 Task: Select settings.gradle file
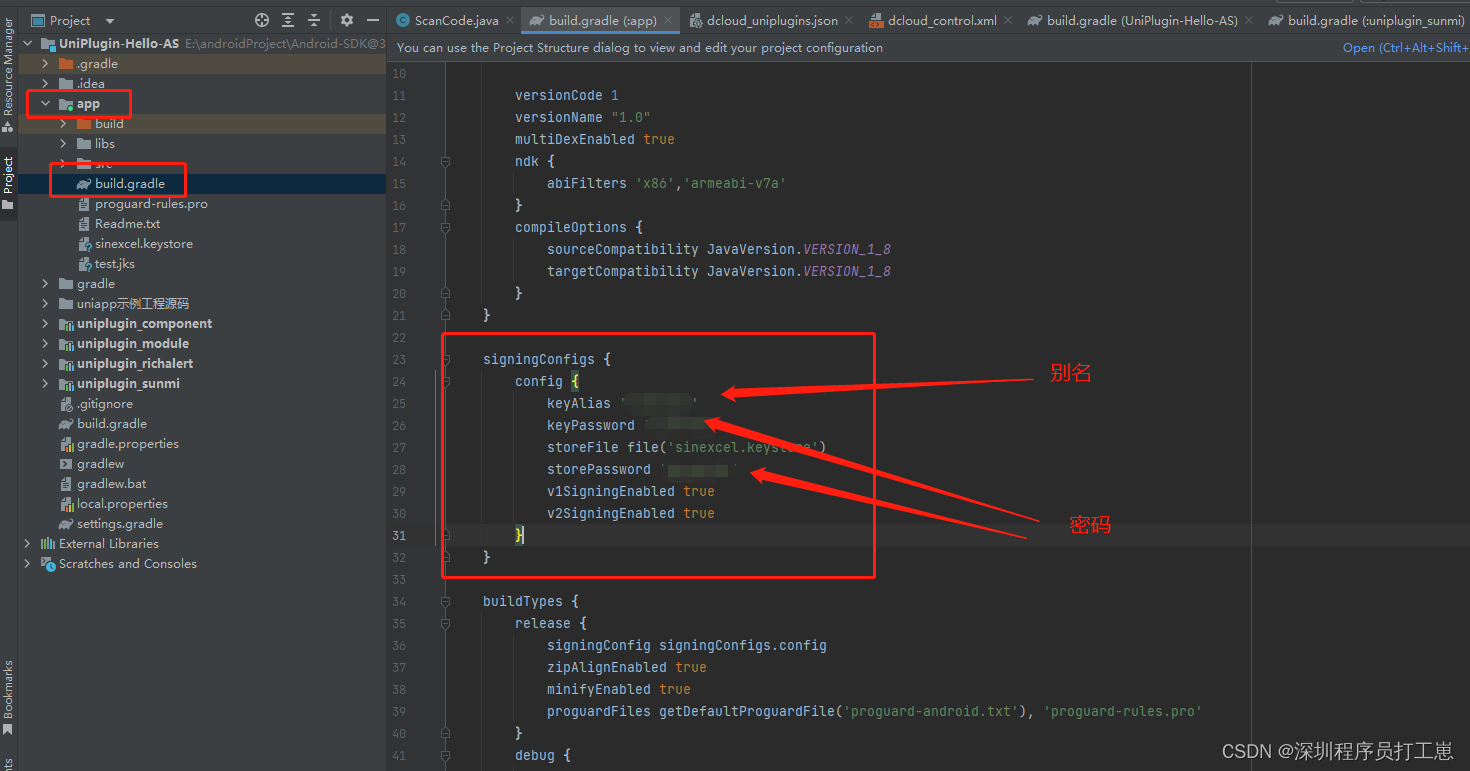tap(120, 524)
